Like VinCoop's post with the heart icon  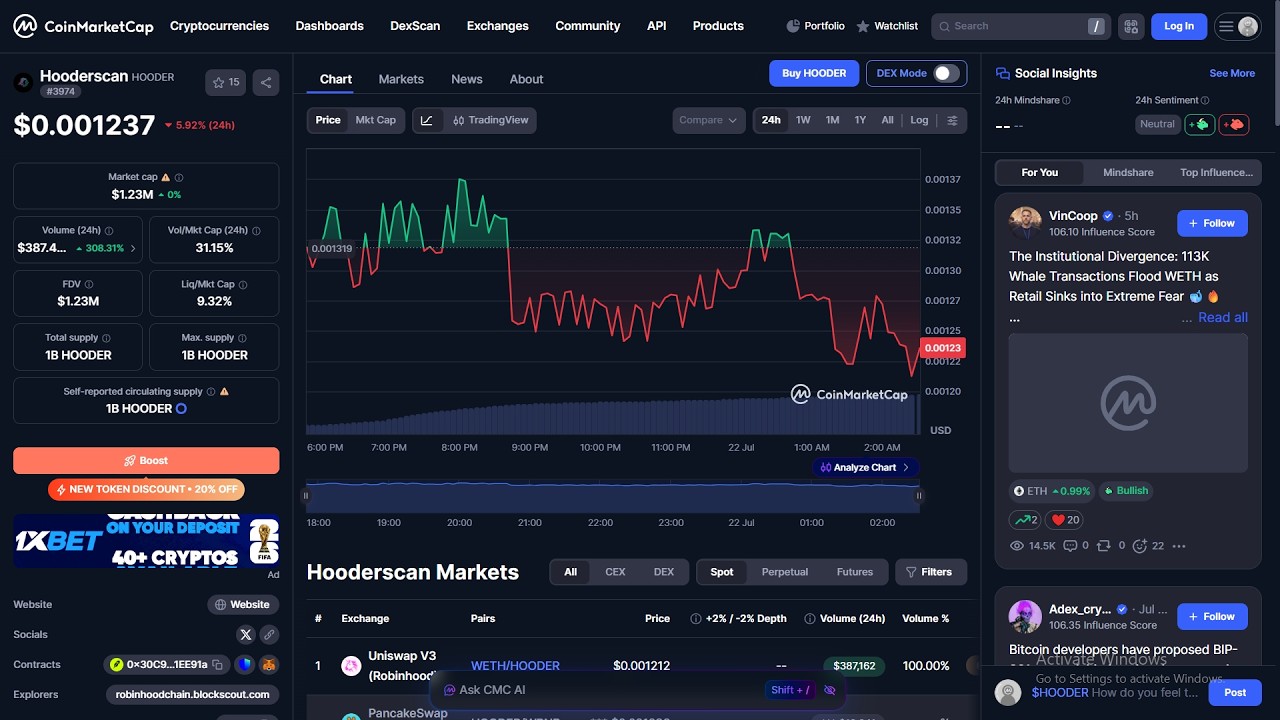click(x=1065, y=519)
